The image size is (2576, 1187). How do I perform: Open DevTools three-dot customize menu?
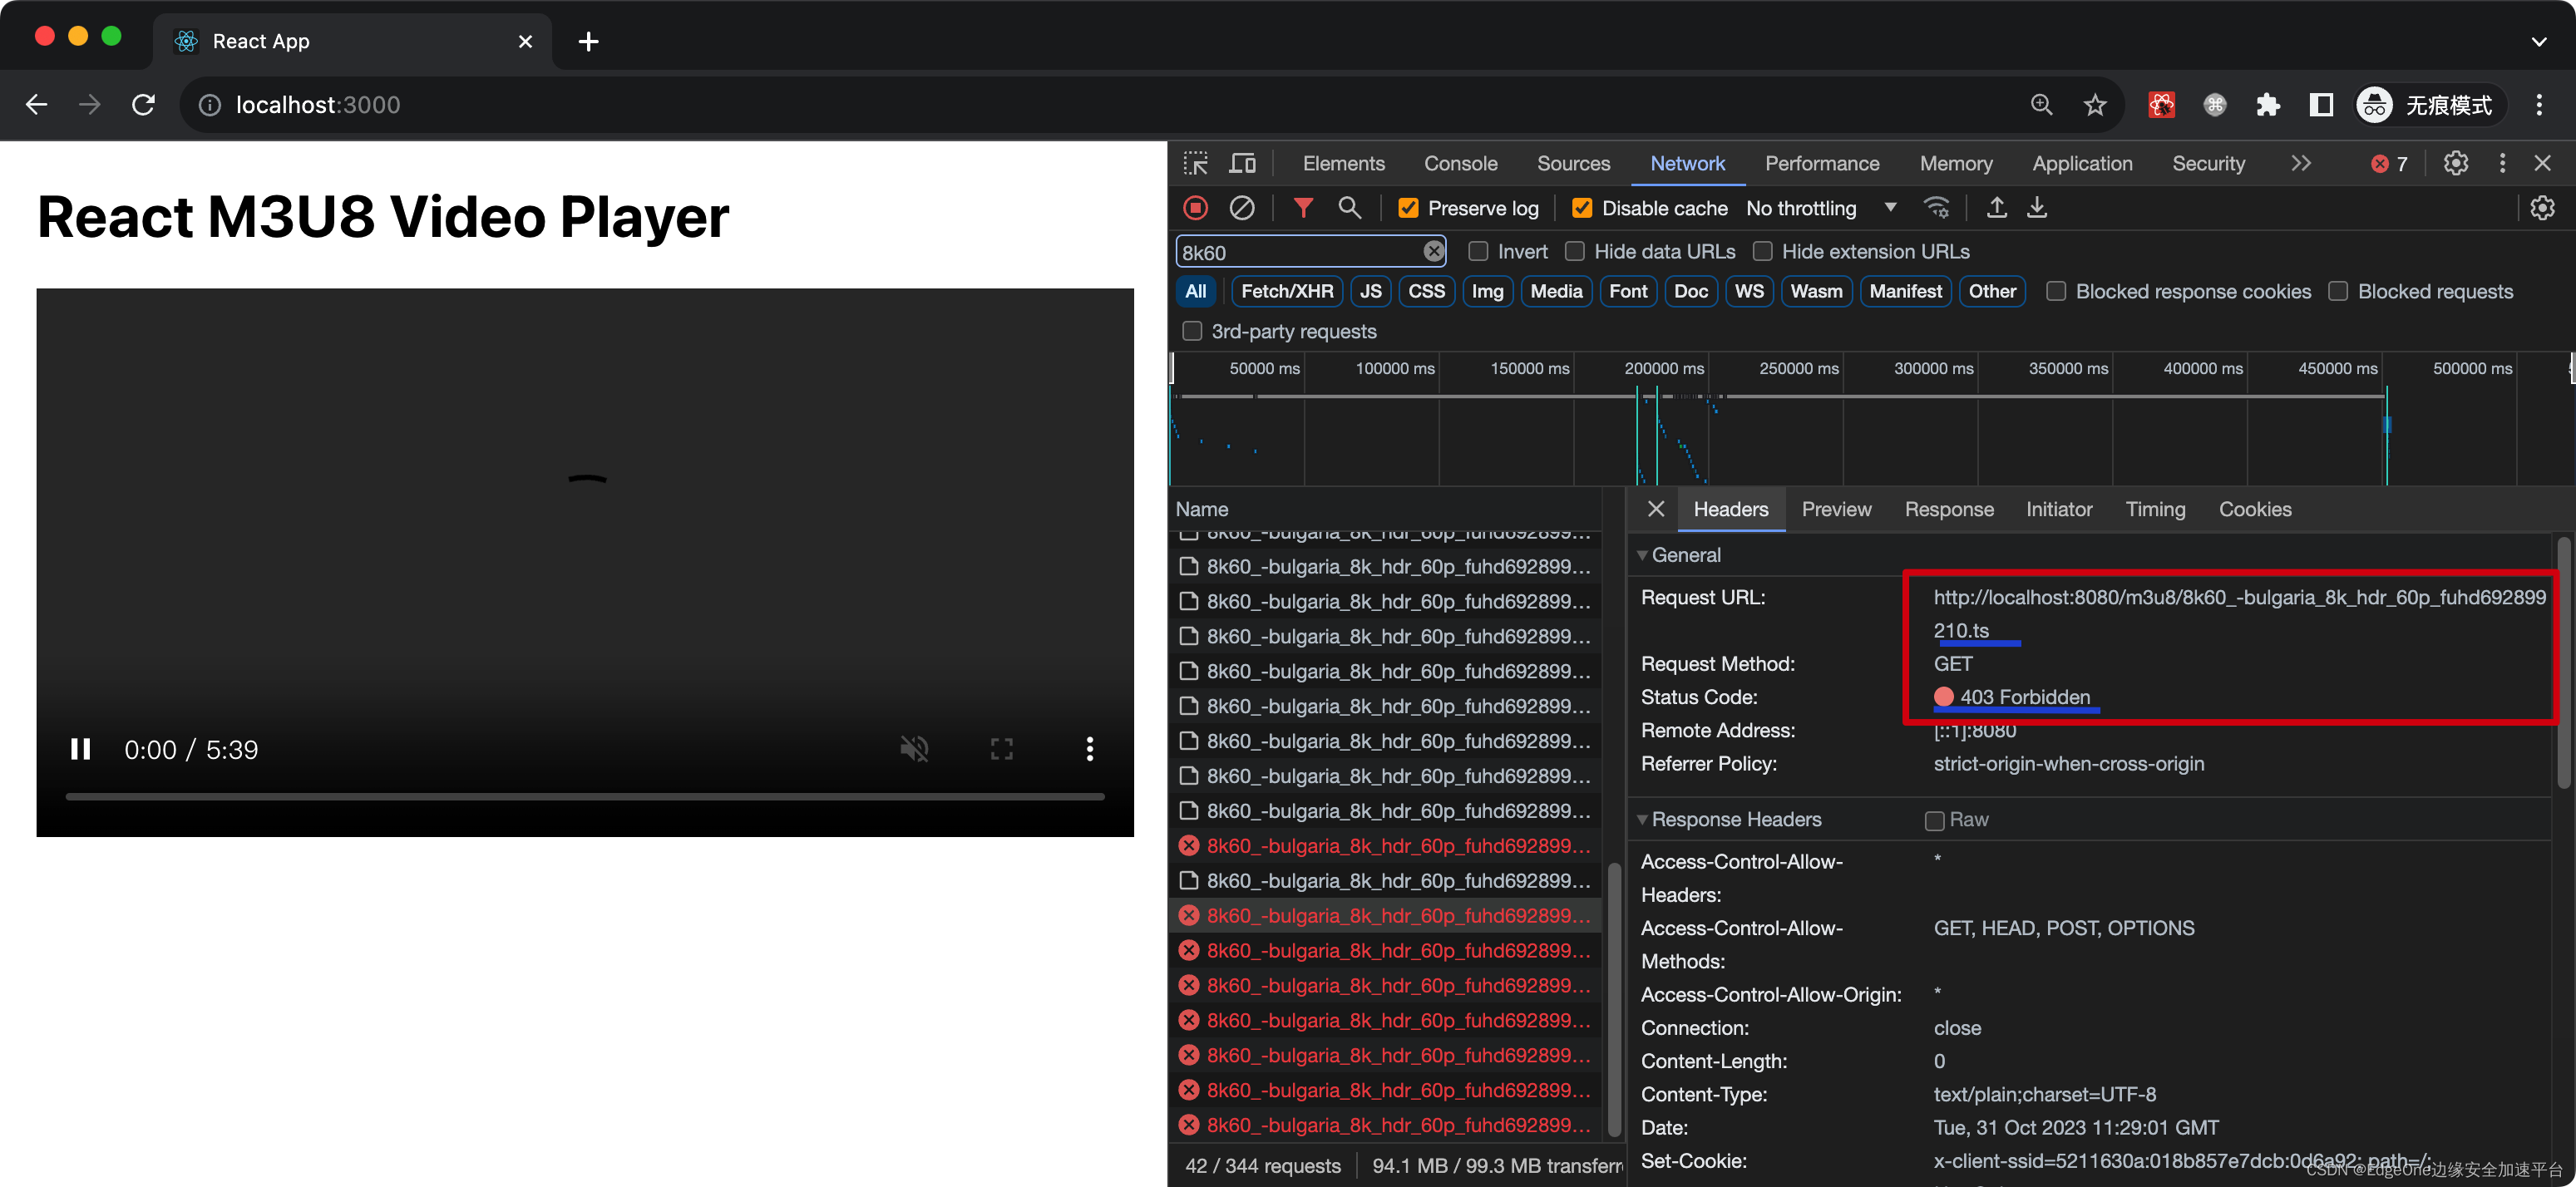click(x=2502, y=163)
